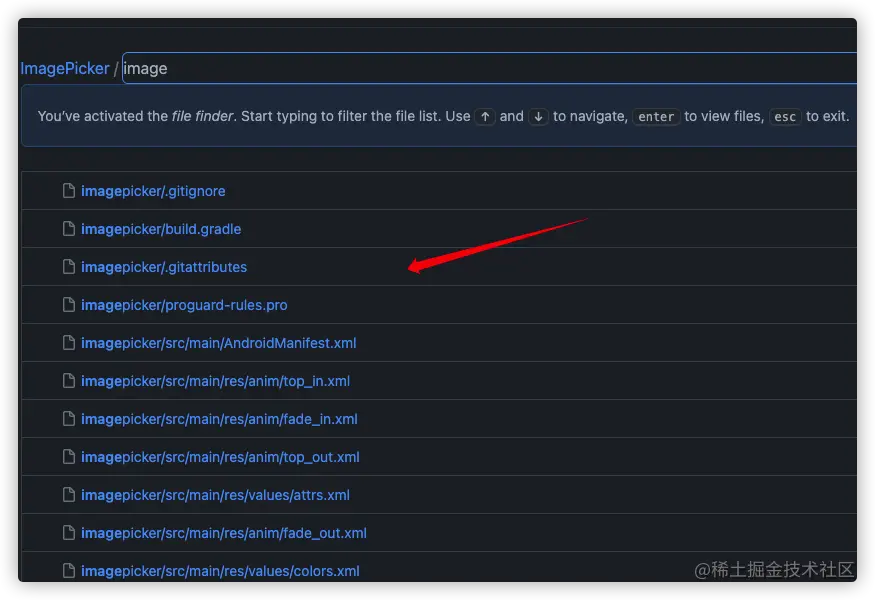Click file icon beside attrs.xml
Viewport: 875px width, 600px height.
click(x=69, y=495)
